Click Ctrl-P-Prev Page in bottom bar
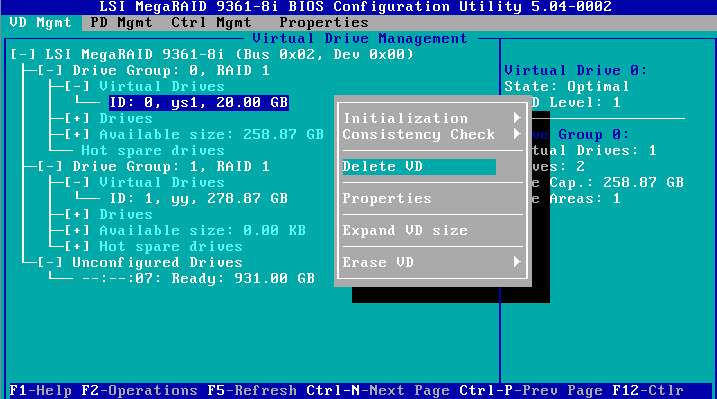The width and height of the screenshot is (717, 399). pos(531,390)
